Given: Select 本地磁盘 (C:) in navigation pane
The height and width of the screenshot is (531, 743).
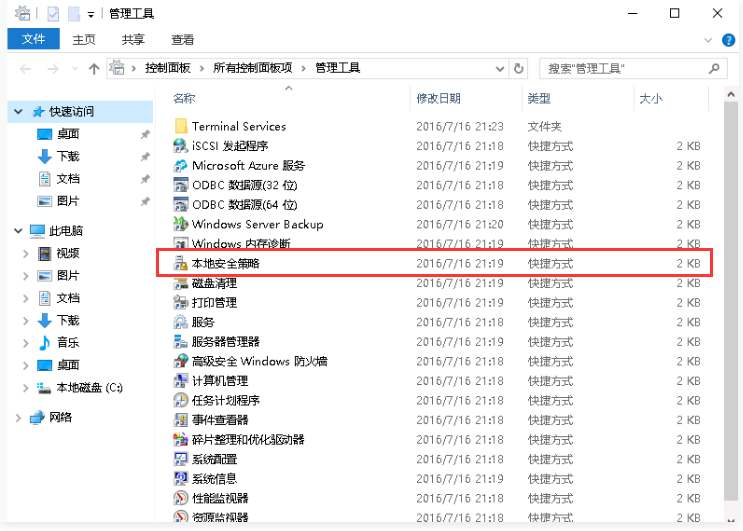Looking at the screenshot, I should tap(89, 388).
